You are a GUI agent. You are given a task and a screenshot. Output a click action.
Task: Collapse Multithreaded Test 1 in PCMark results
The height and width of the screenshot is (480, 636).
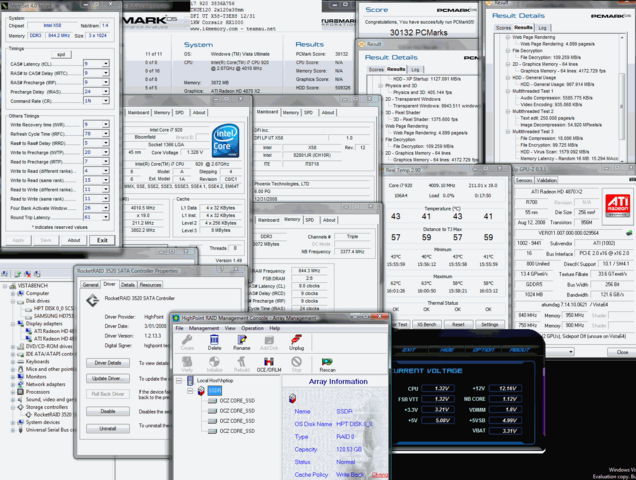(x=507, y=91)
